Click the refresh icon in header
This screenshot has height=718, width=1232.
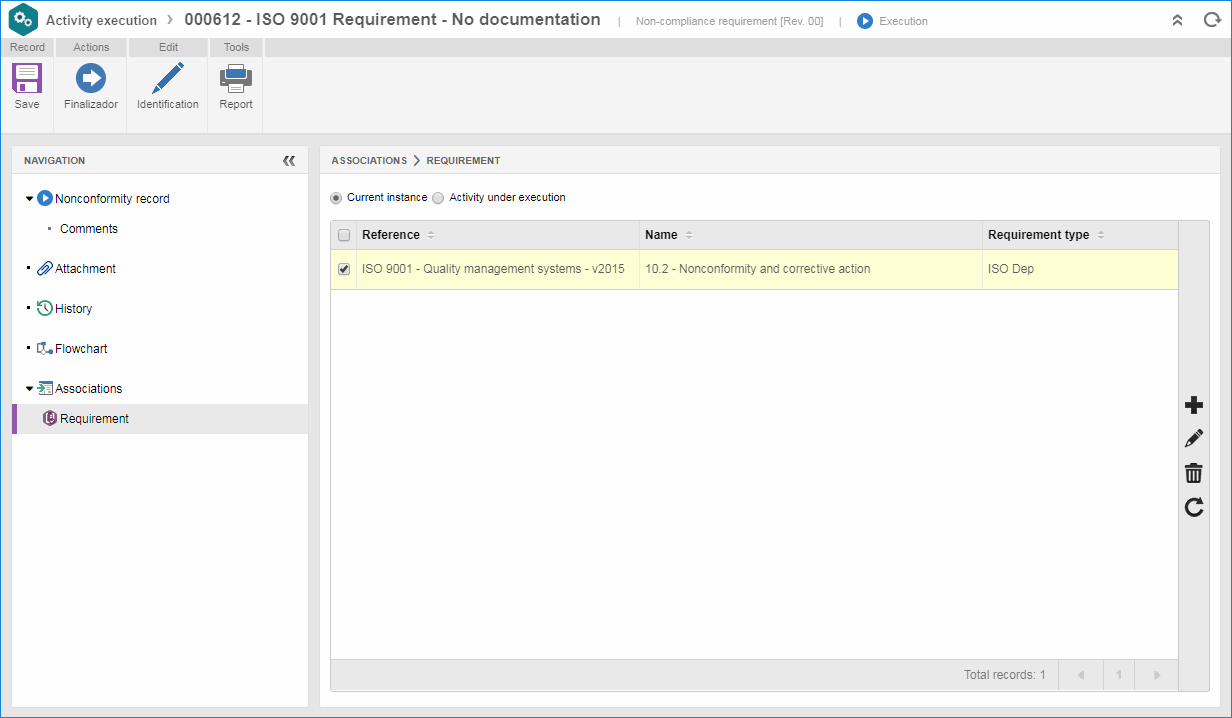point(1212,20)
